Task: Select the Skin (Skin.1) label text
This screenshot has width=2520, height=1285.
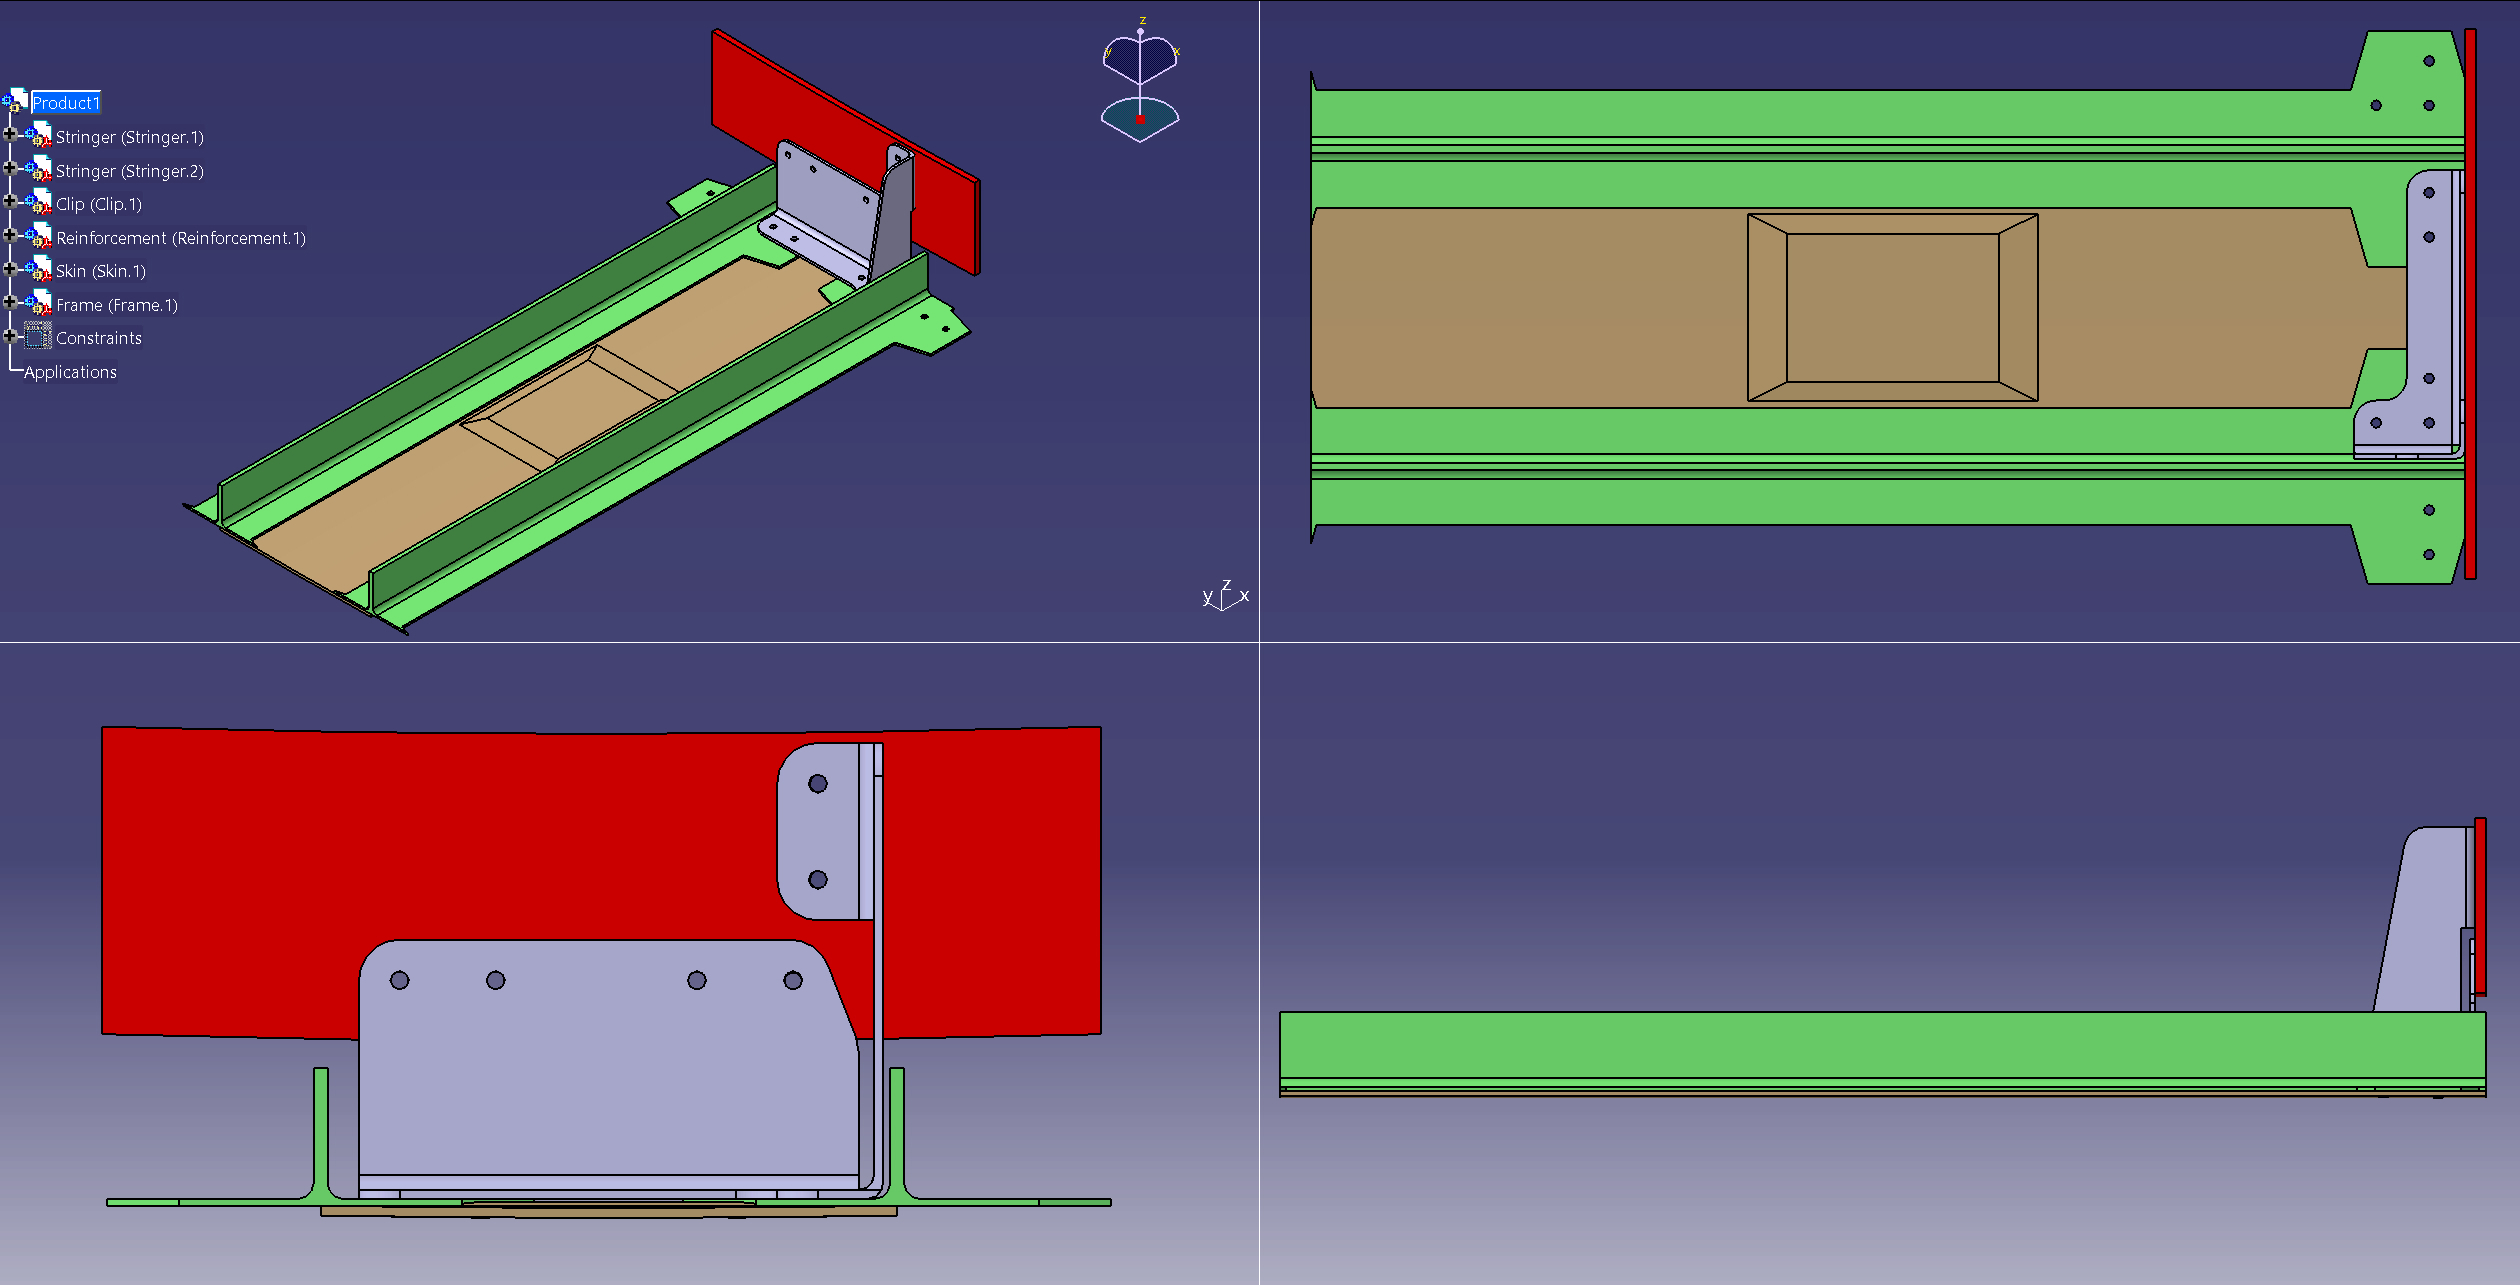Action: tap(99, 271)
